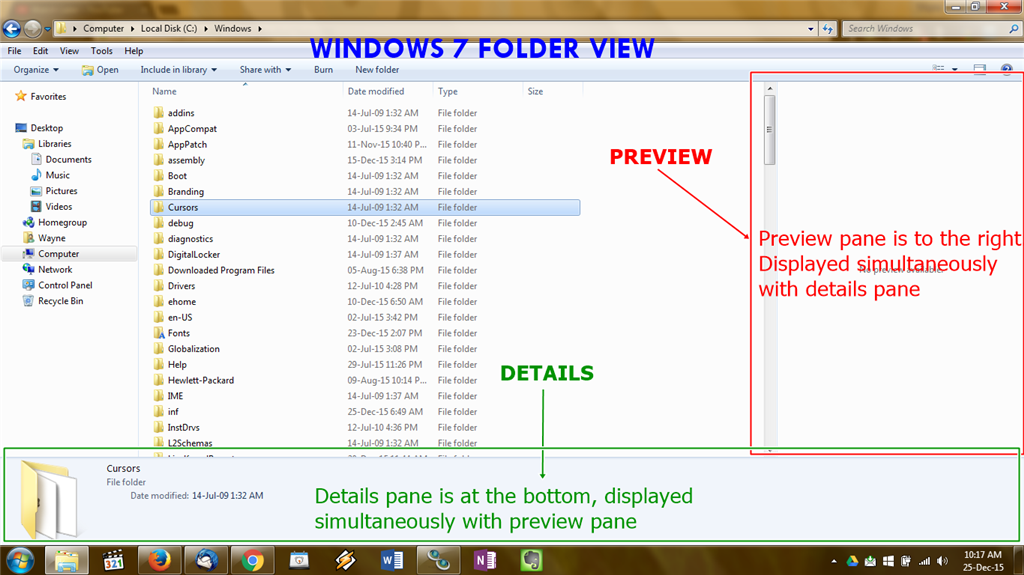Open the Edit menu
Image resolution: width=1024 pixels, height=575 pixels.
(40, 51)
